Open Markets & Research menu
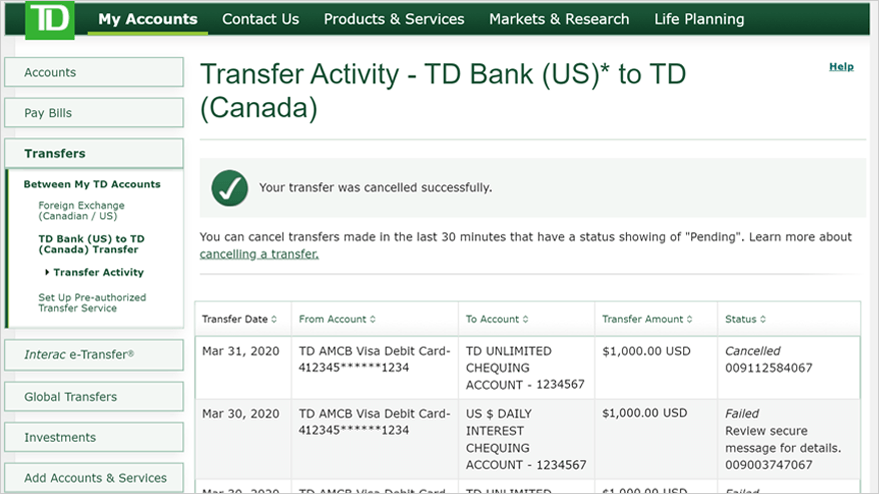Viewport: 879px width, 494px height. (559, 19)
